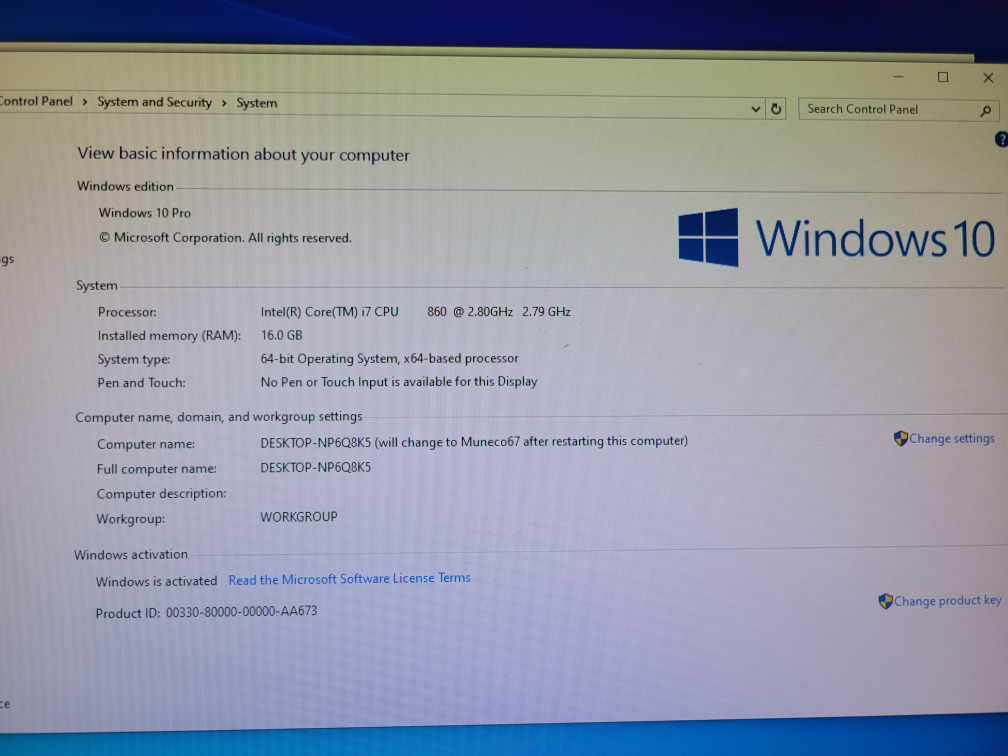Open the chevron after Control Panel breadcrumb

click(84, 102)
